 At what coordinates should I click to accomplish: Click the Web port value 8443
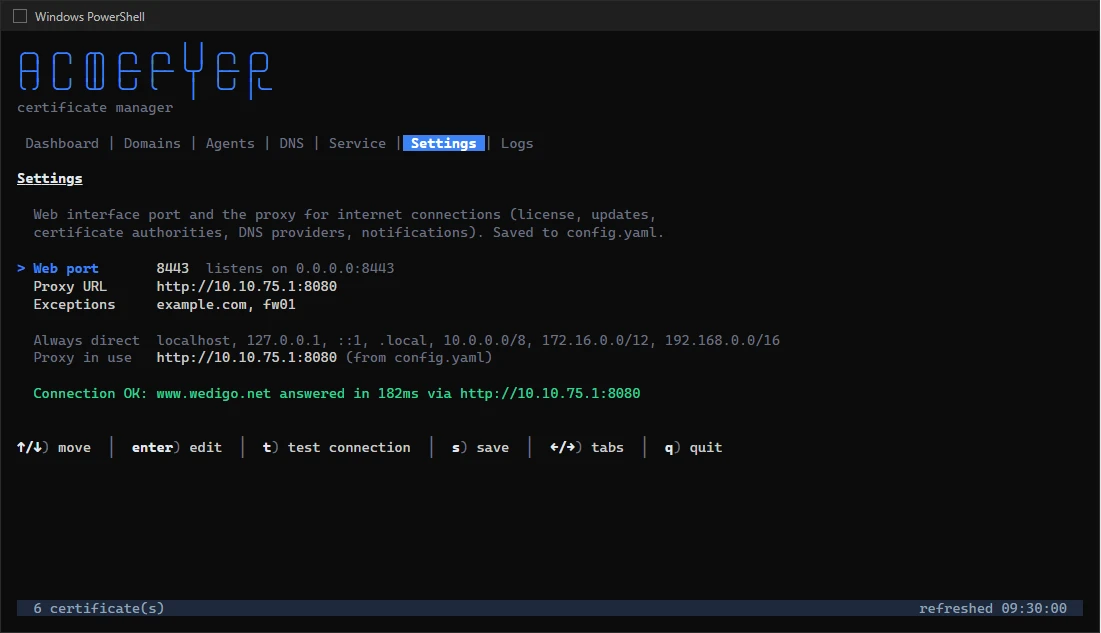tap(173, 268)
